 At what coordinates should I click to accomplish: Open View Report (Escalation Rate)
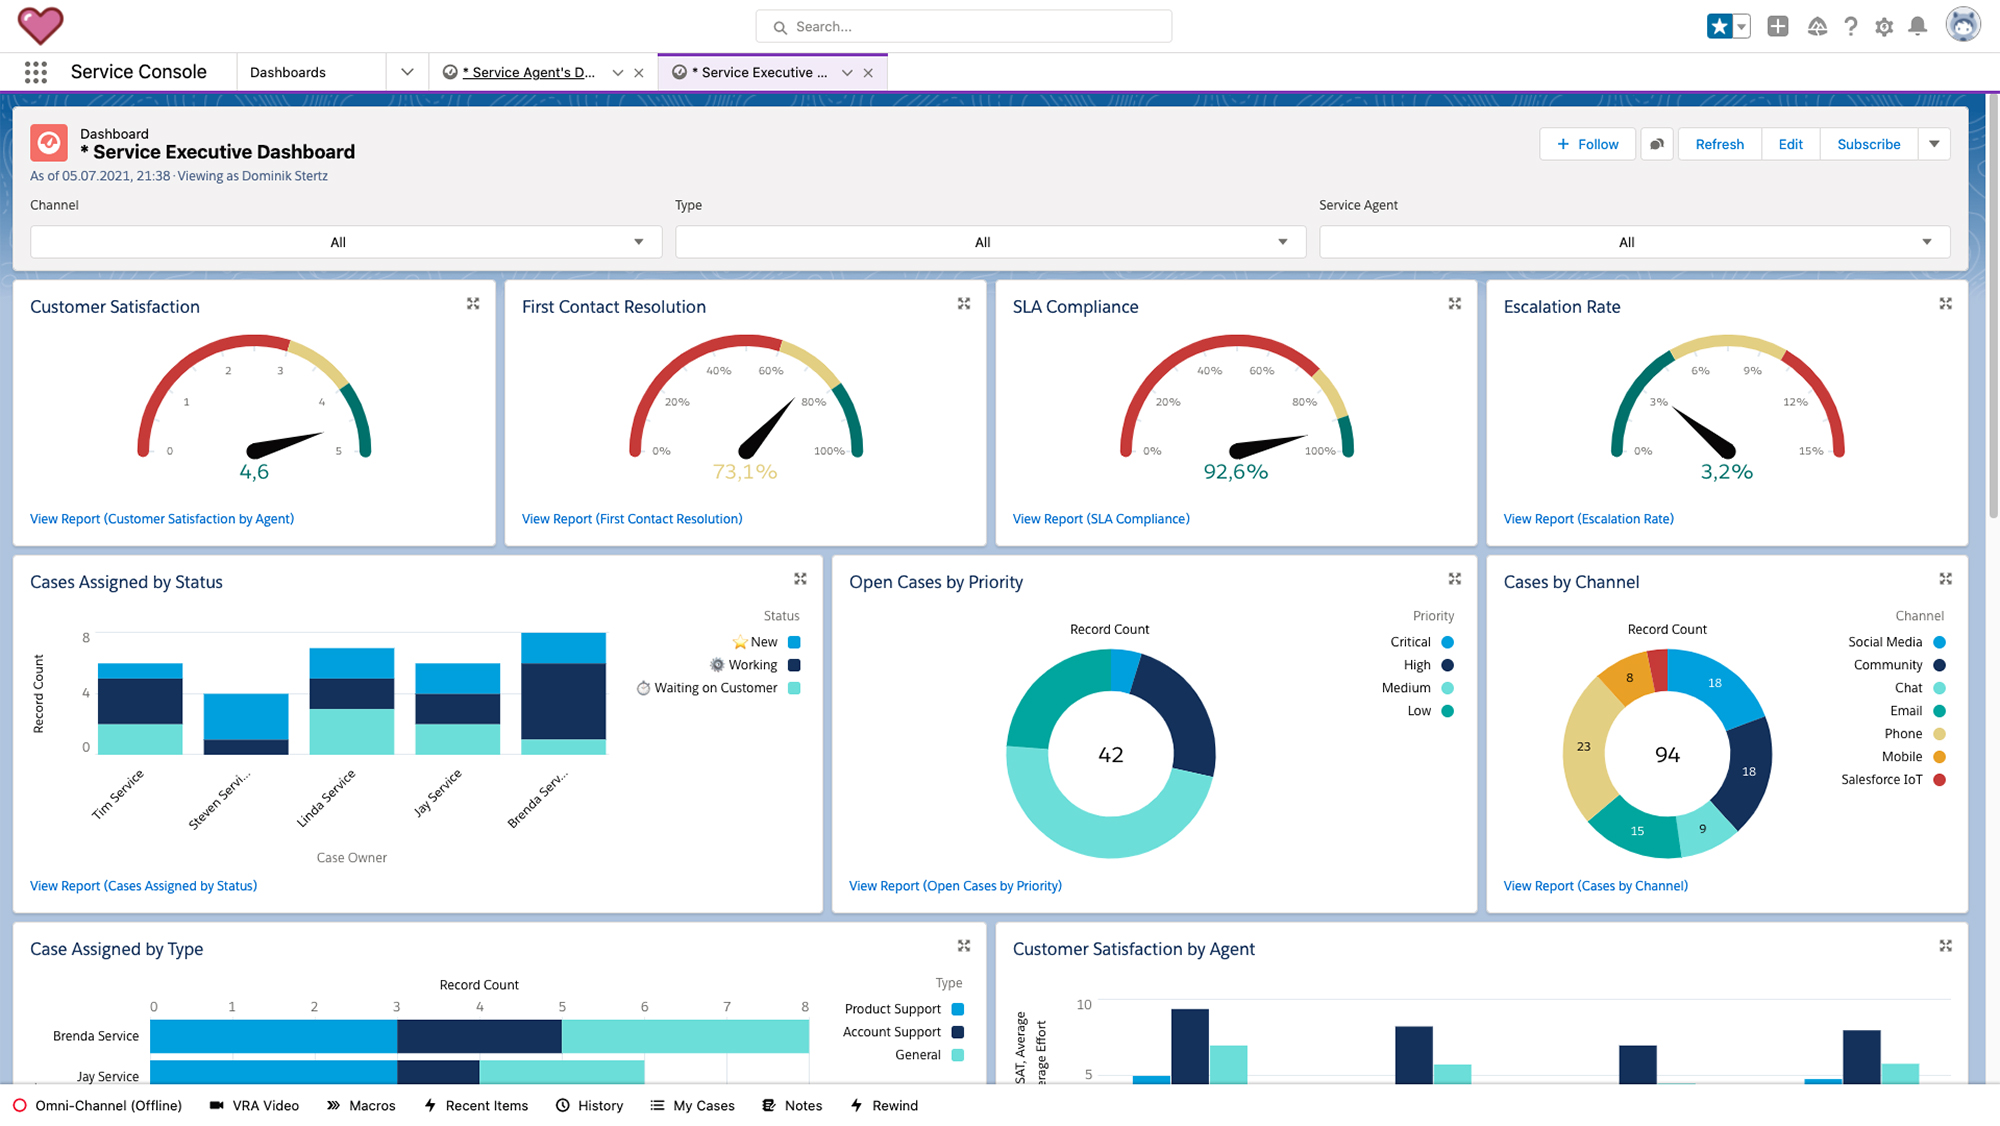click(x=1588, y=519)
